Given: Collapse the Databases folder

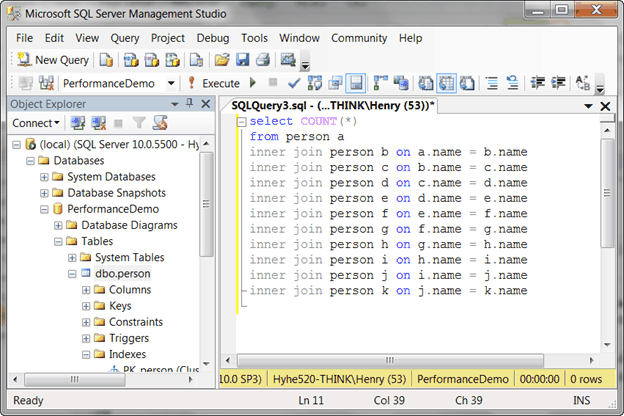Looking at the screenshot, I should point(30,161).
